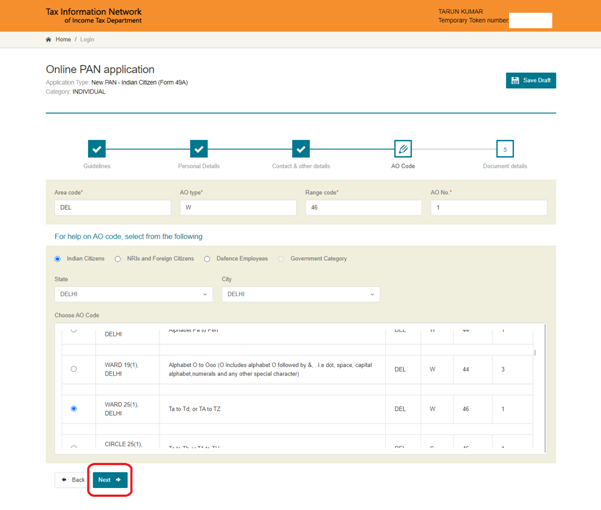Image resolution: width=601 pixels, height=510 pixels.
Task: Click the Save Draft button
Action: (530, 80)
